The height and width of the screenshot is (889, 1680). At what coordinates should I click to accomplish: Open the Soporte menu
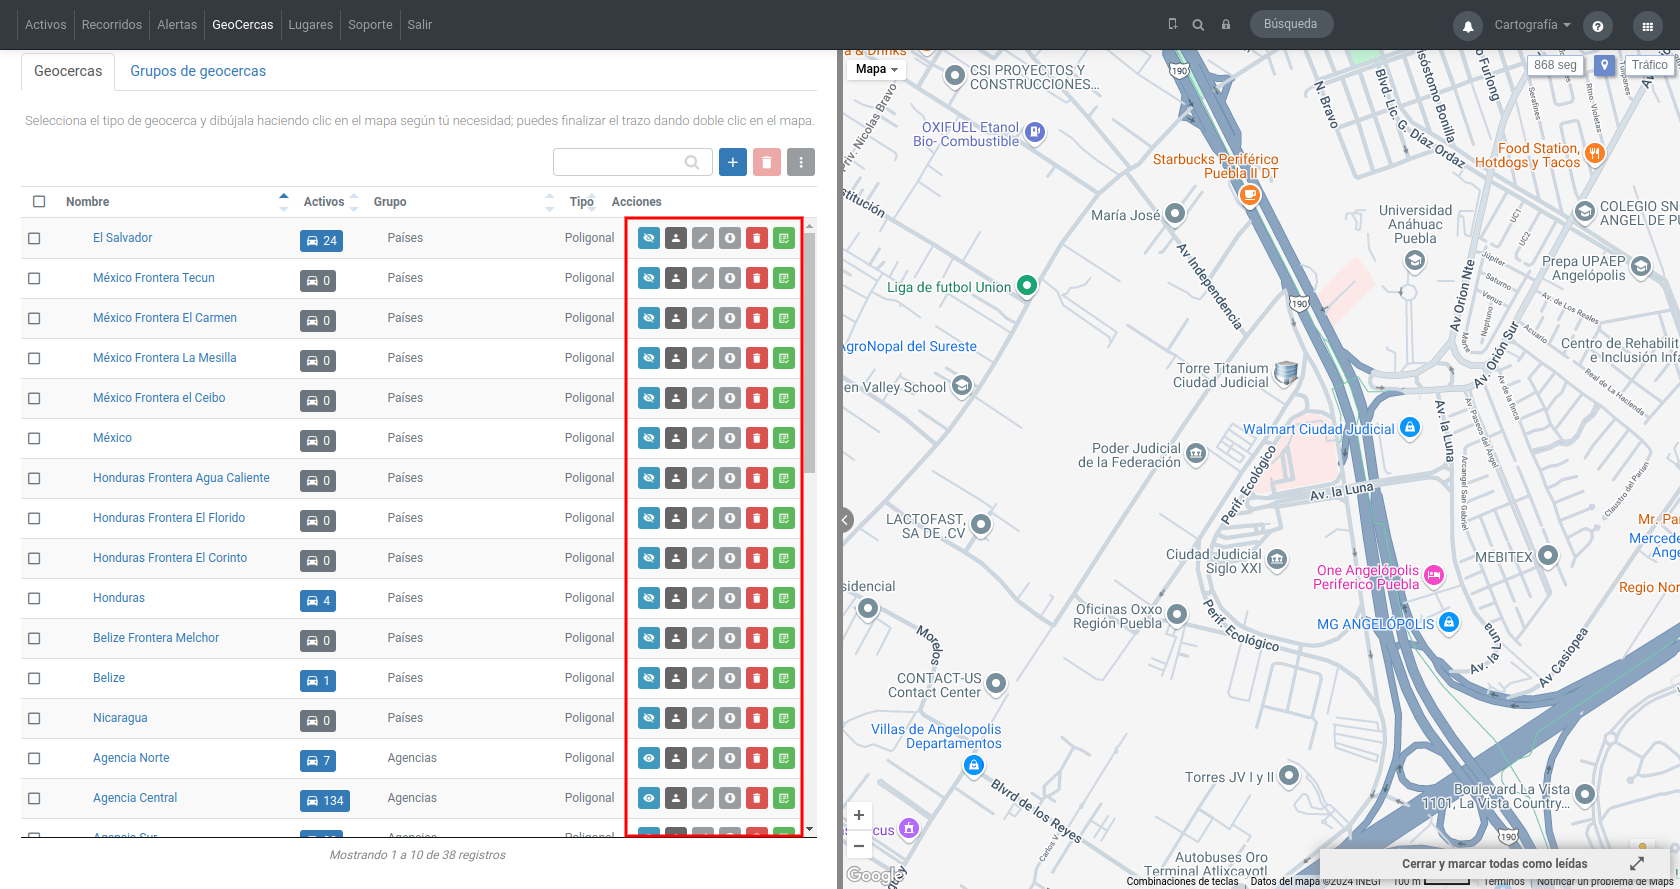click(370, 25)
